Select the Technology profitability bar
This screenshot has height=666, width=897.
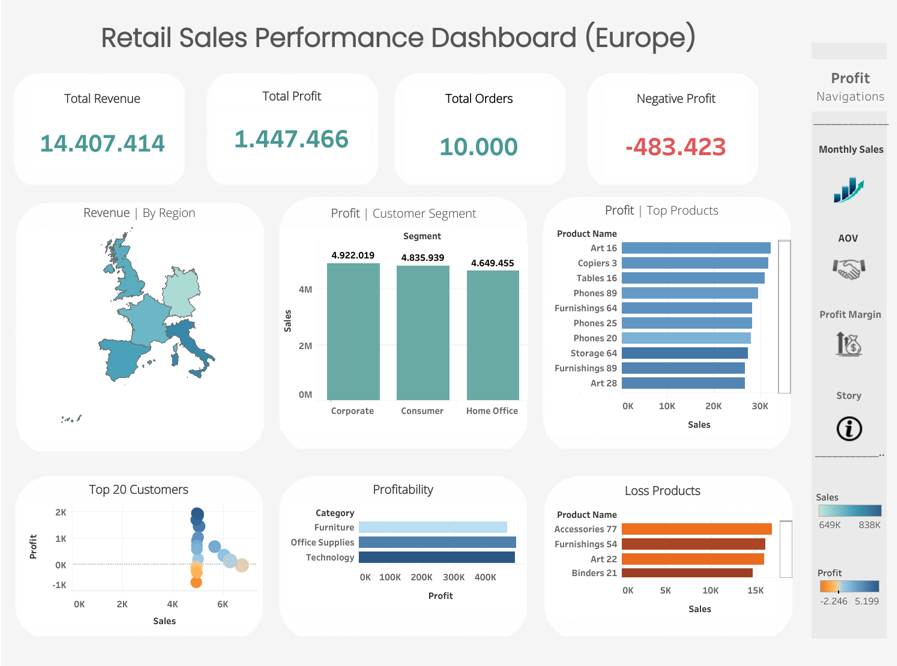tap(436, 557)
